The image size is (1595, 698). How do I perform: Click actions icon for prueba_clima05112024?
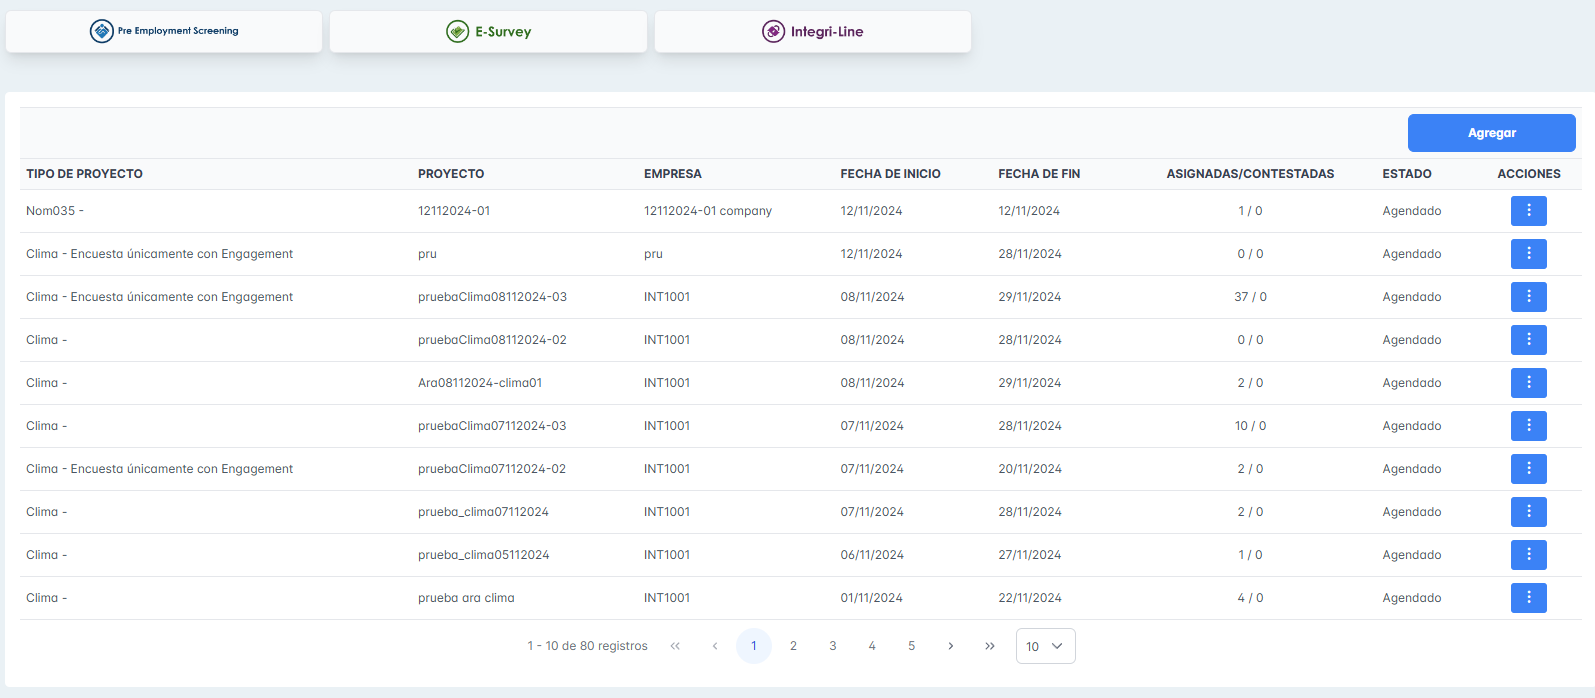(x=1528, y=555)
